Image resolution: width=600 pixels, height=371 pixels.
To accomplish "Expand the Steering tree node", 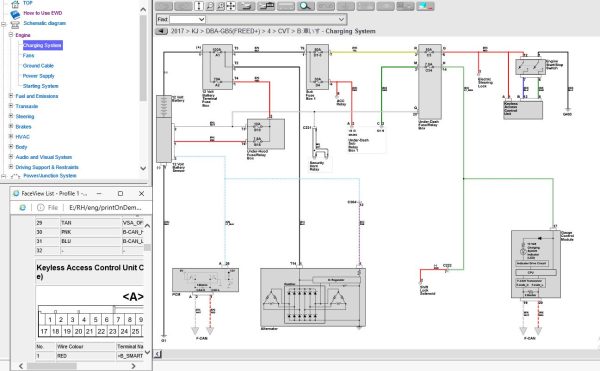I will tap(11, 116).
